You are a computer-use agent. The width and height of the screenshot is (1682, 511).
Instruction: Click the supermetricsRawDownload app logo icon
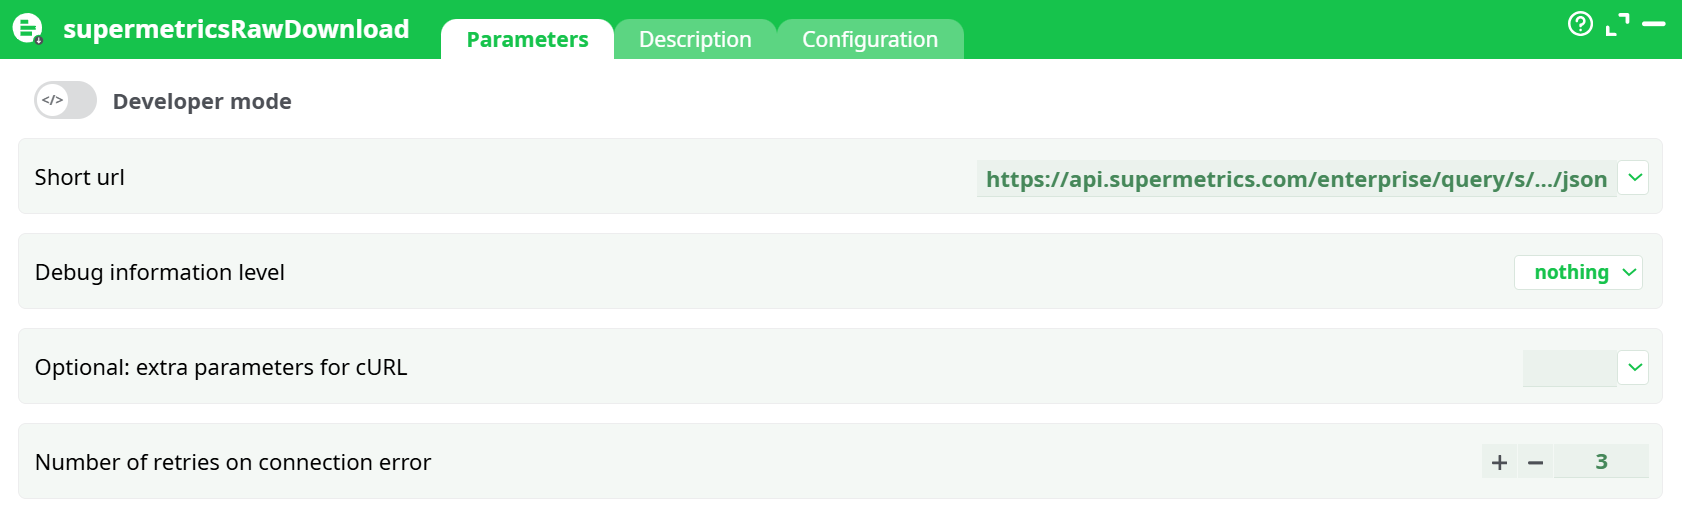tap(28, 29)
